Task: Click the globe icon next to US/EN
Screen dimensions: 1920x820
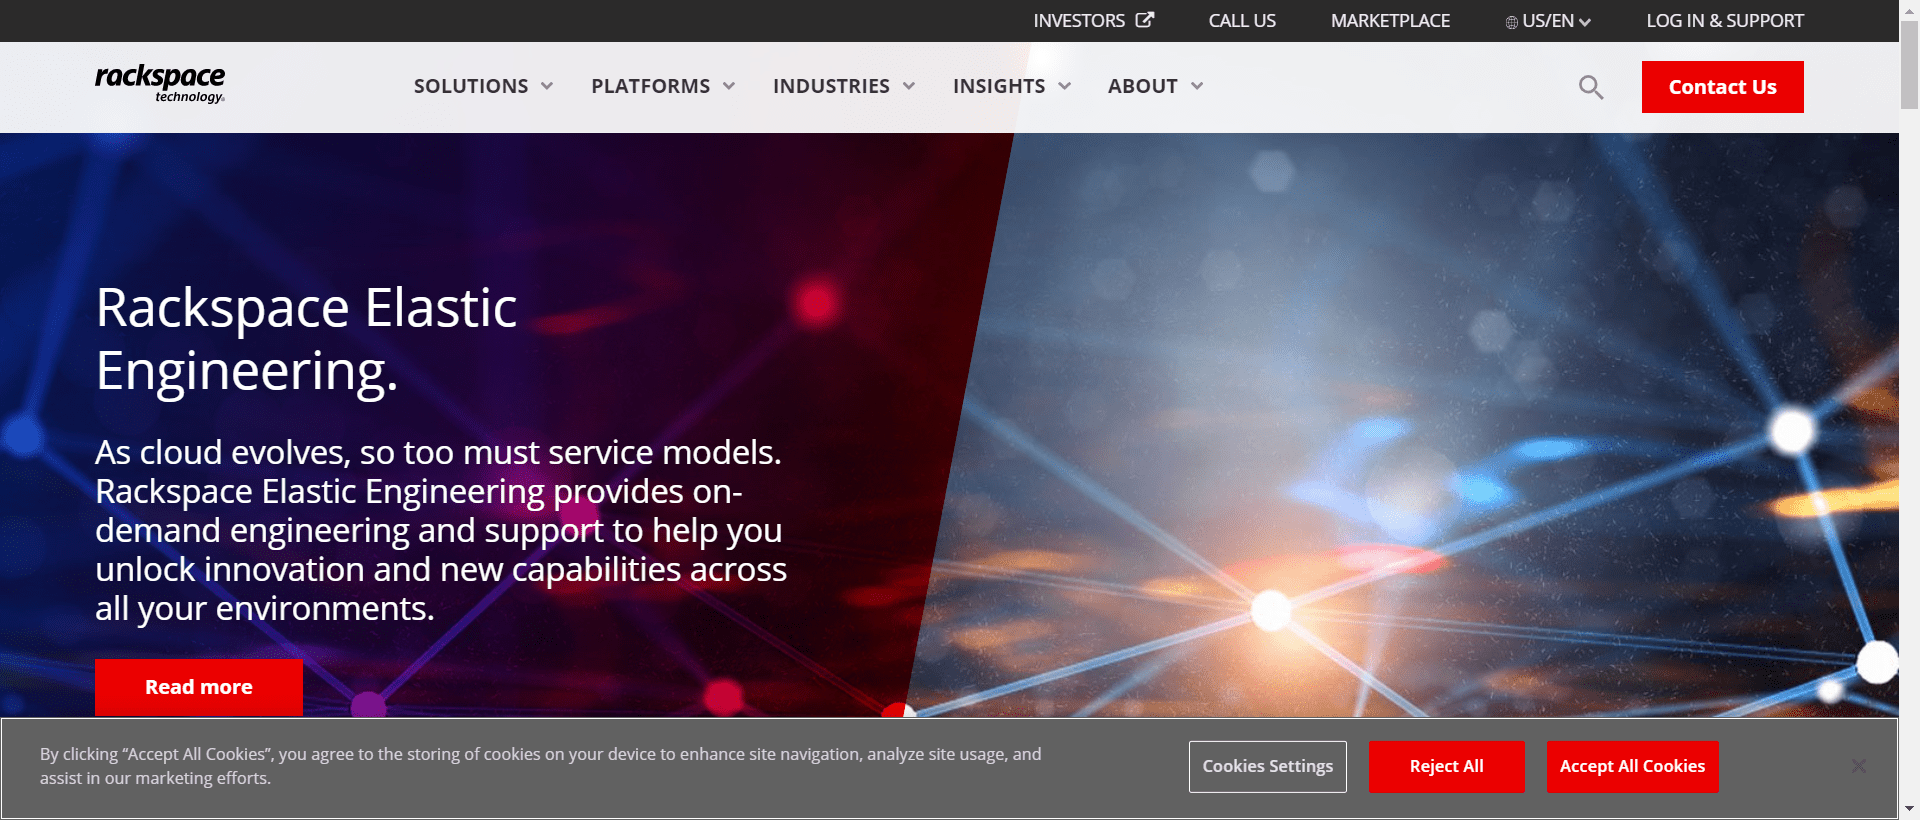Action: pyautogui.click(x=1511, y=22)
